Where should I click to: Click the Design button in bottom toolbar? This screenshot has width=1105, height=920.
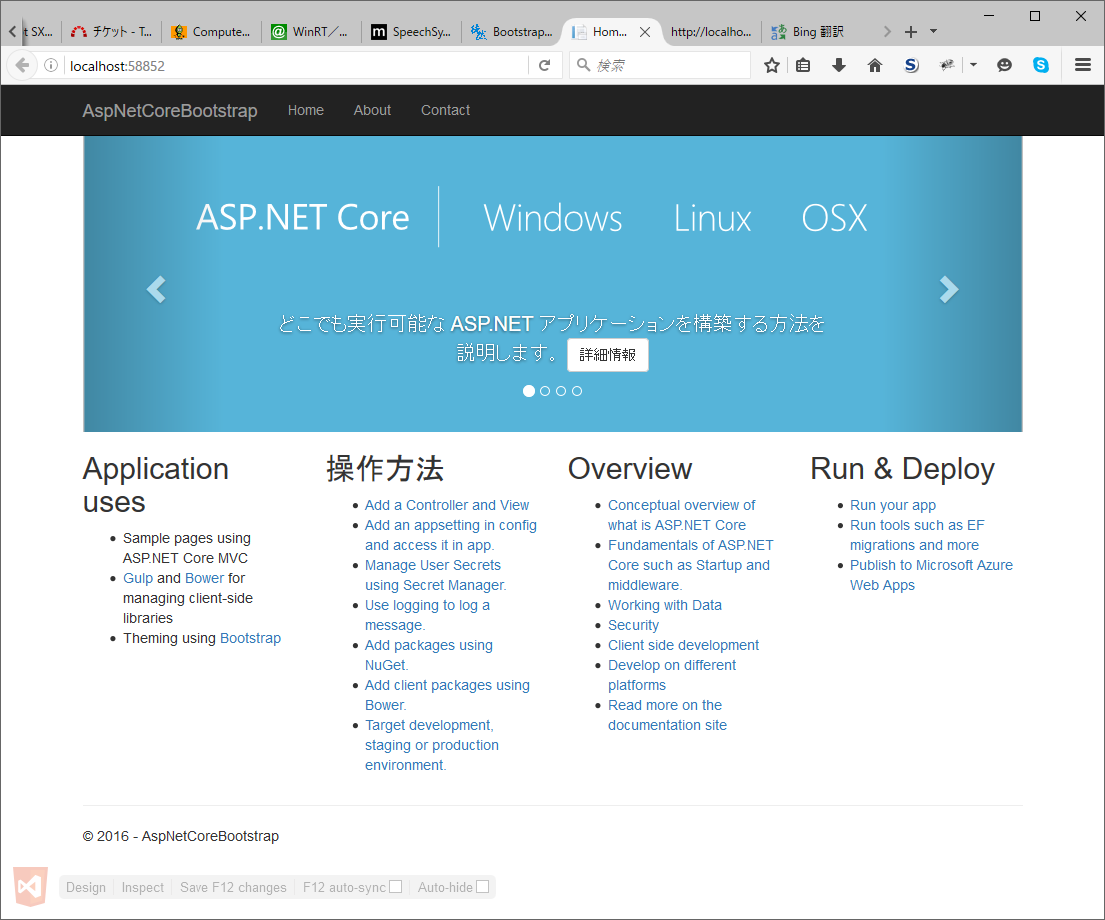tap(86, 887)
